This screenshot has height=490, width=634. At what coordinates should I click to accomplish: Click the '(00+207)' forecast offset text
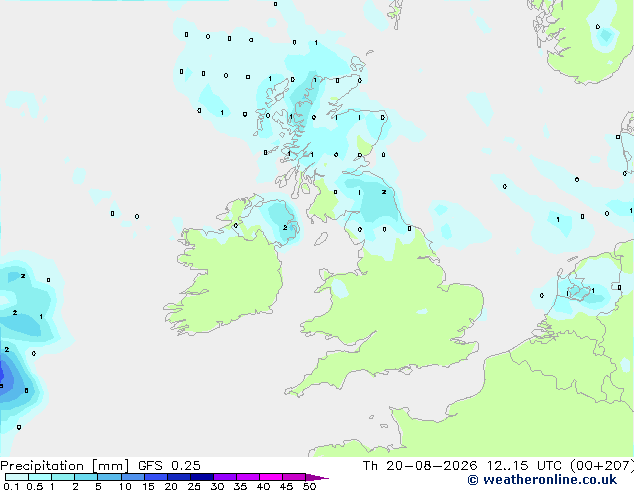tap(602, 466)
